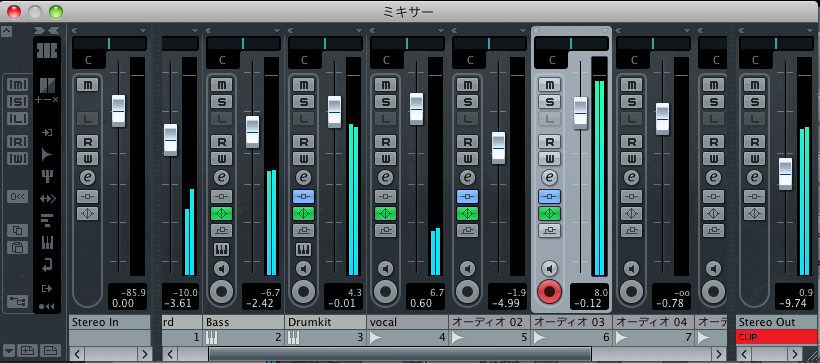This screenshot has height=363, width=820.
Task: Open channel settings 'e' on Stereo Out
Action: pyautogui.click(x=754, y=178)
